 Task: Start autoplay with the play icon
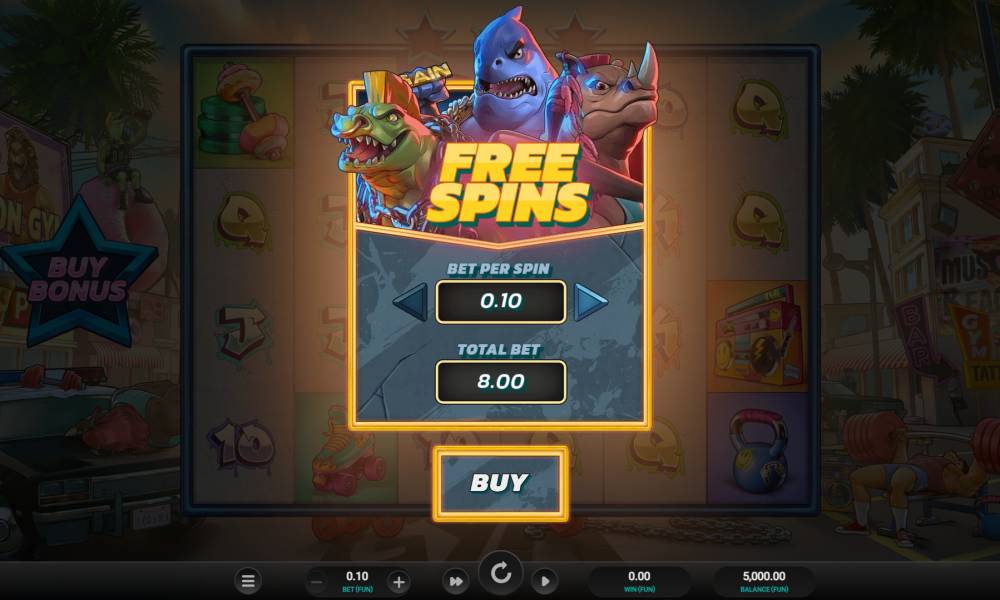point(544,581)
